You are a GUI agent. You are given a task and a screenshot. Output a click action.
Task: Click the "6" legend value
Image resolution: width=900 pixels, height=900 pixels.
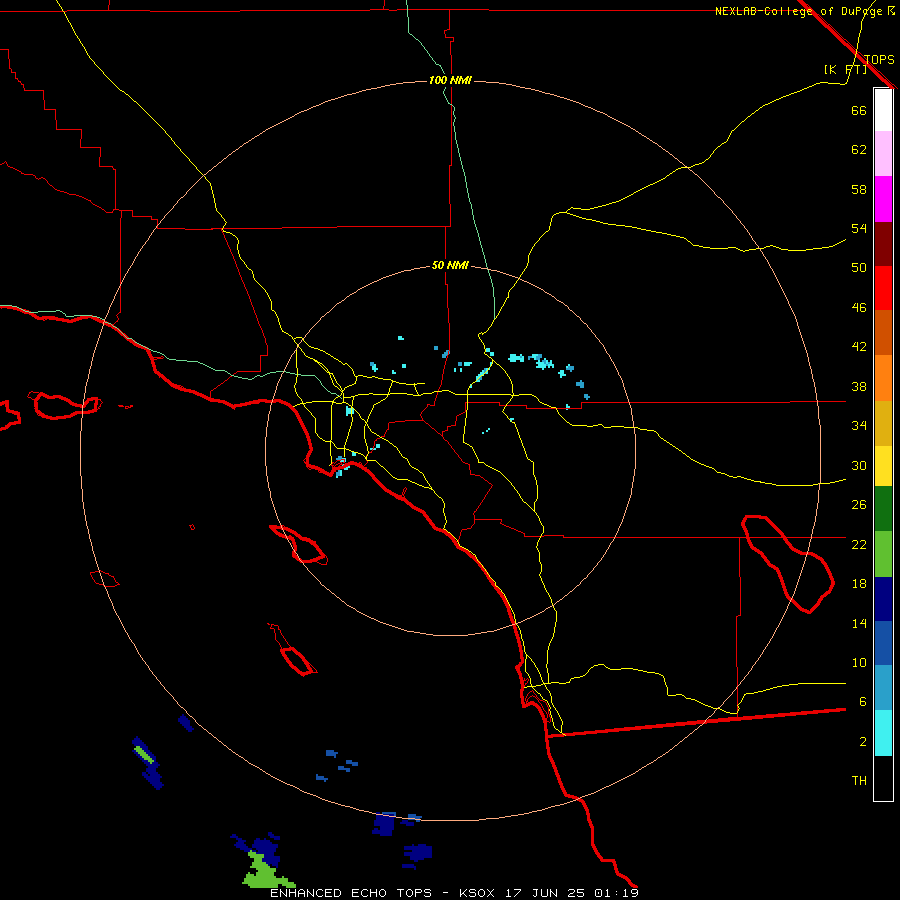click(x=862, y=701)
